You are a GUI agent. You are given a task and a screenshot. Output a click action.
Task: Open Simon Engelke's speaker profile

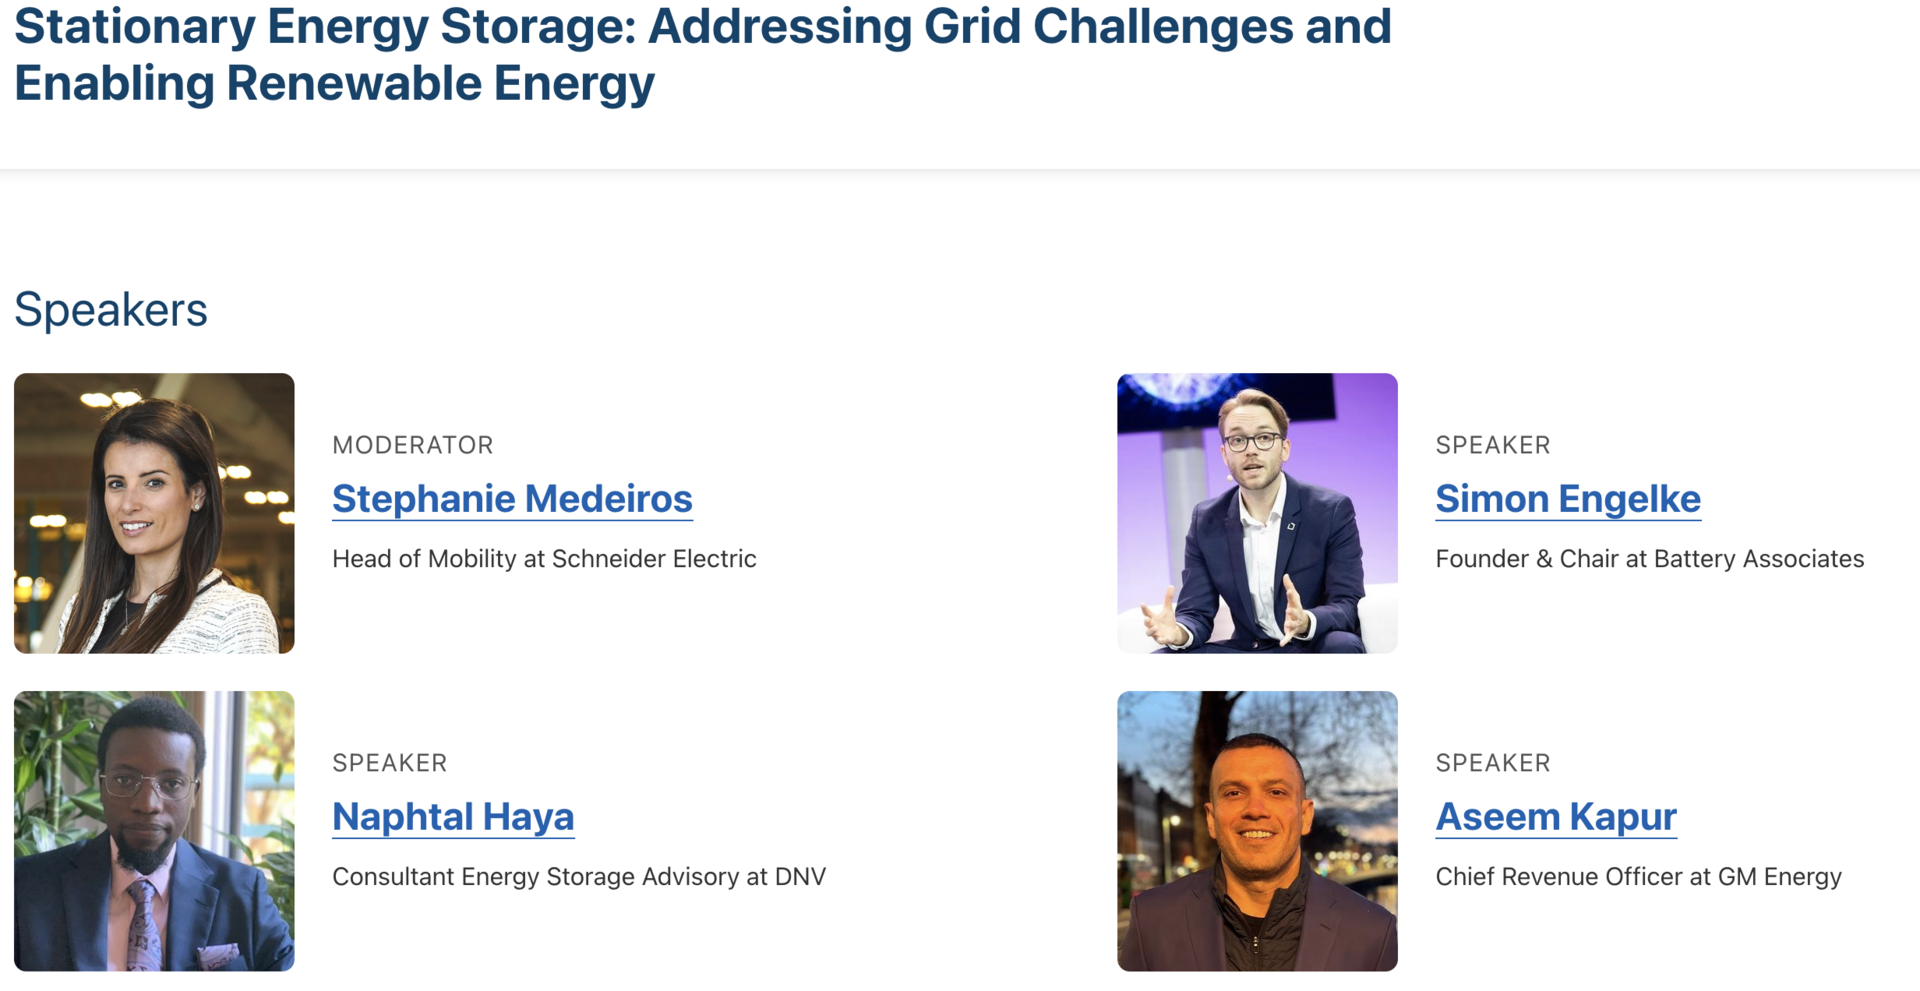[1567, 499]
